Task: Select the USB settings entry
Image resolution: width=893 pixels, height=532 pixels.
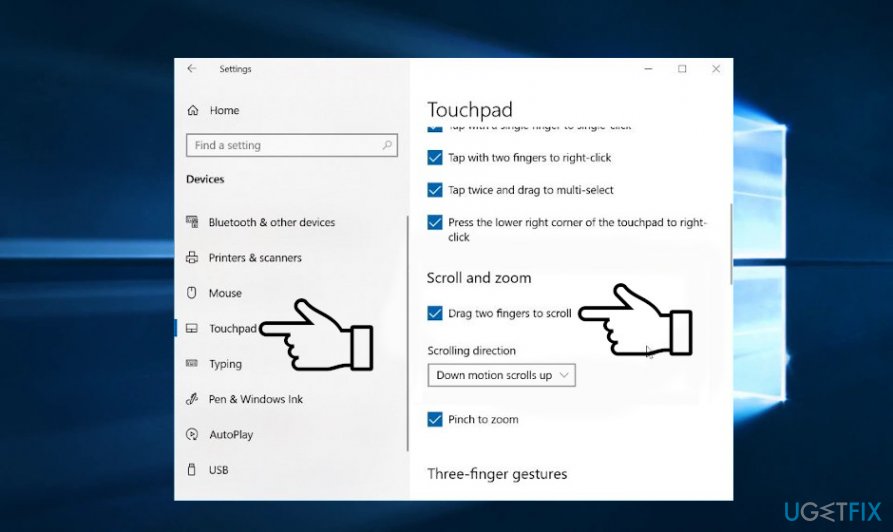Action: [219, 470]
